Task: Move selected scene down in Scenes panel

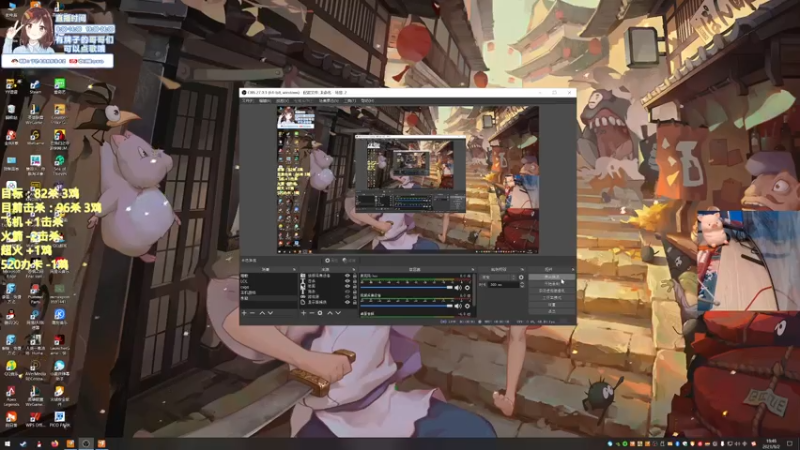Action: [270, 313]
